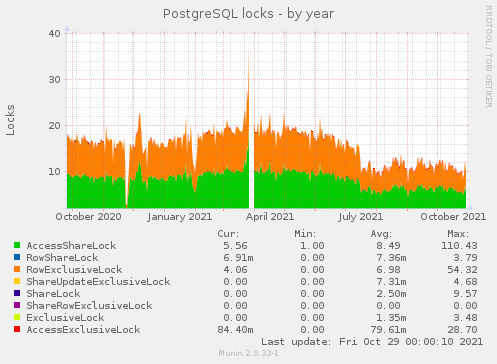Click RowExclusiveLock max value 54.32
The image size is (497, 364).
pos(462,270)
